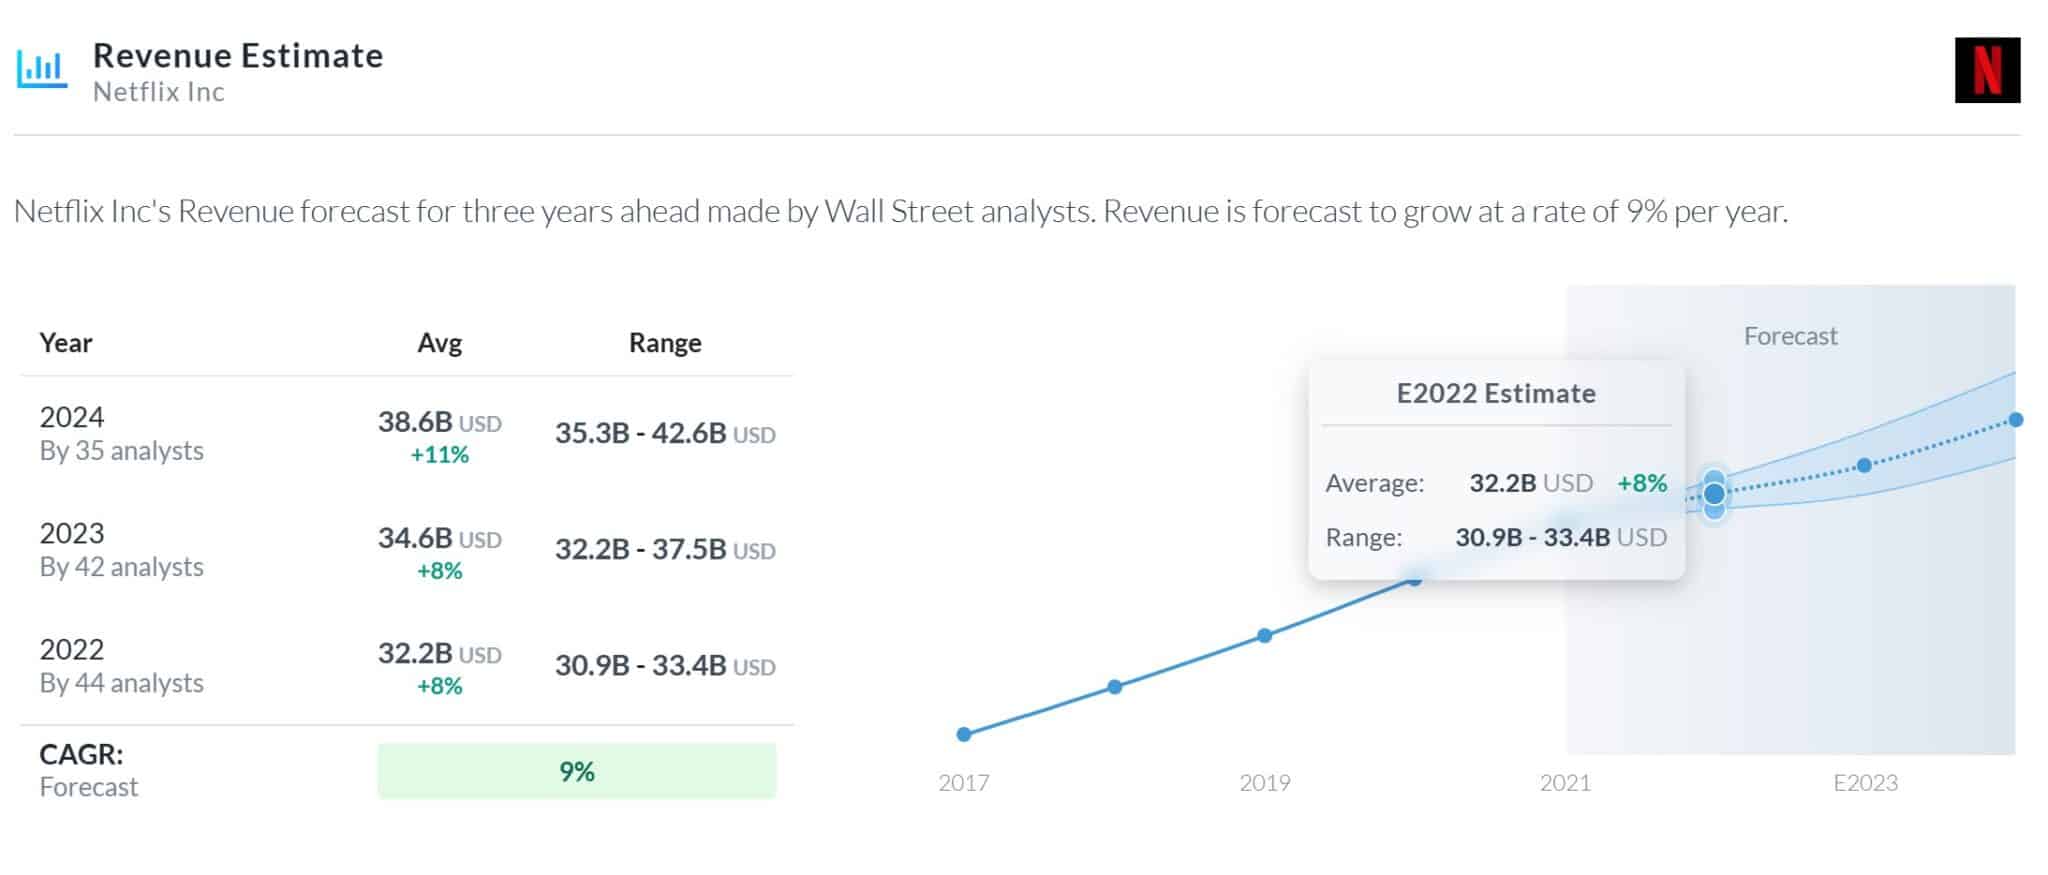2048x875 pixels.
Task: Click the Netflix Inc subtitle link
Action: pyautogui.click(x=159, y=92)
